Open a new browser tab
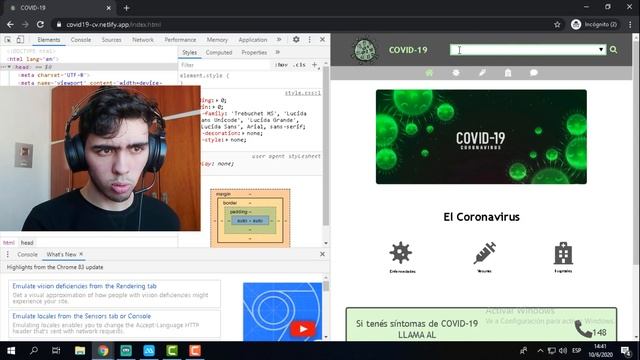The image size is (640, 360). tap(127, 8)
